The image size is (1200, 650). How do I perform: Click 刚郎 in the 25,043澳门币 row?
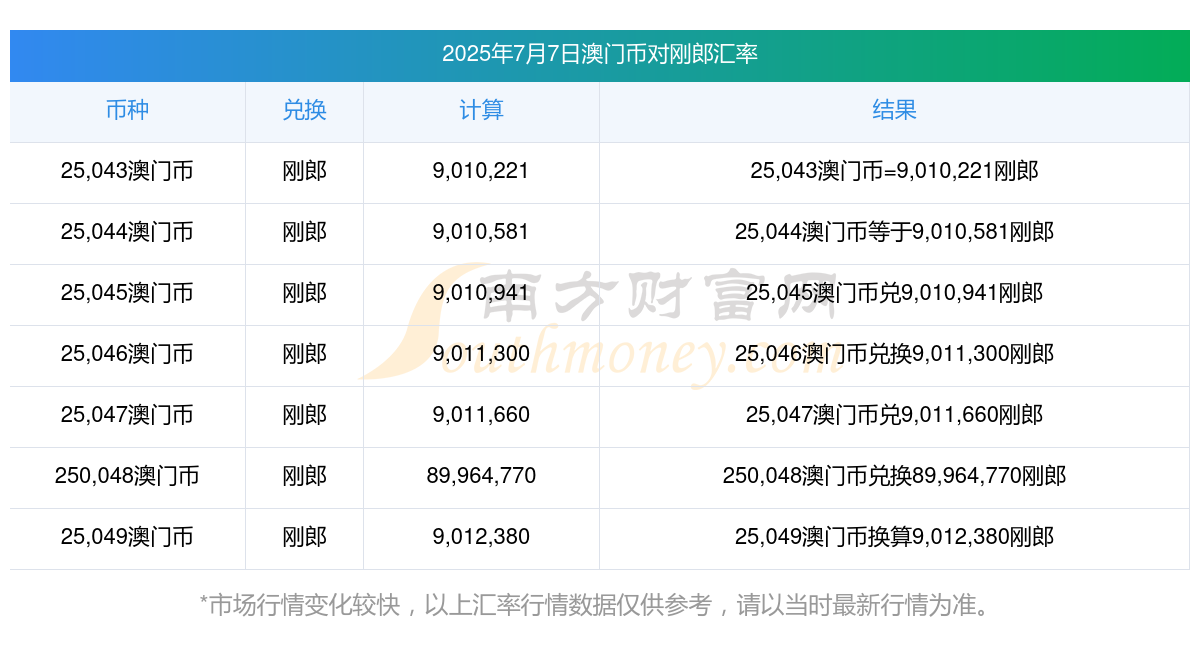tap(304, 171)
